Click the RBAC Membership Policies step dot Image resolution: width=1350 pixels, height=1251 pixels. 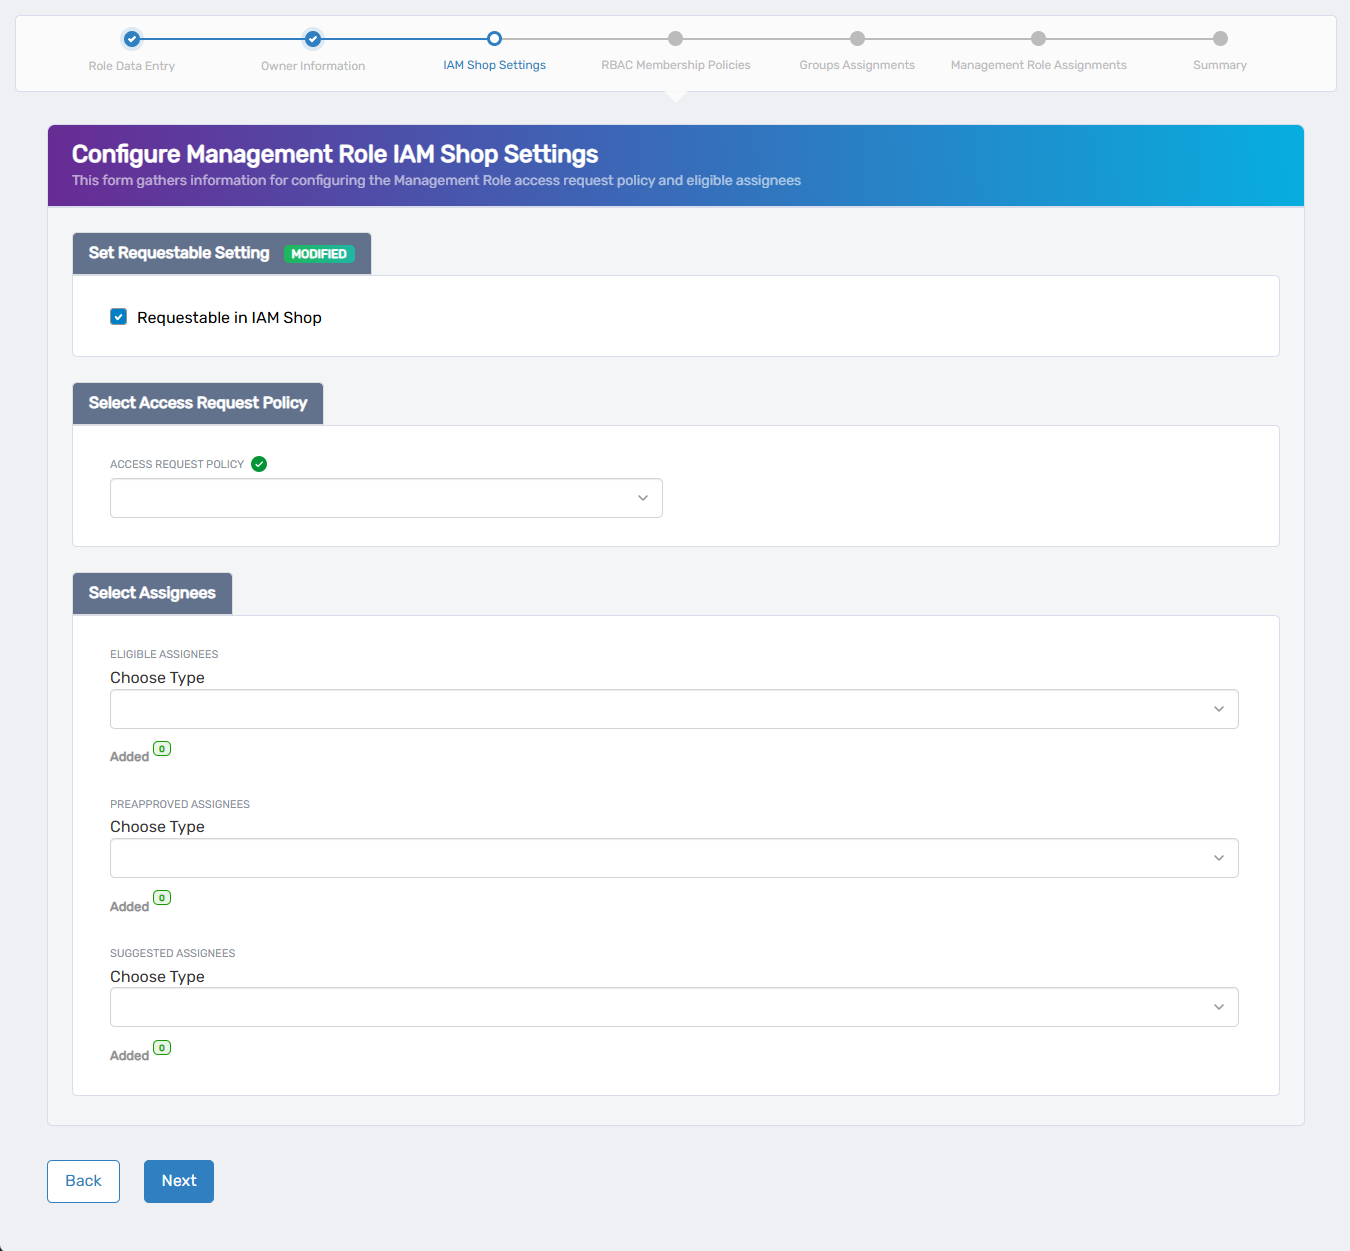pyautogui.click(x=676, y=39)
